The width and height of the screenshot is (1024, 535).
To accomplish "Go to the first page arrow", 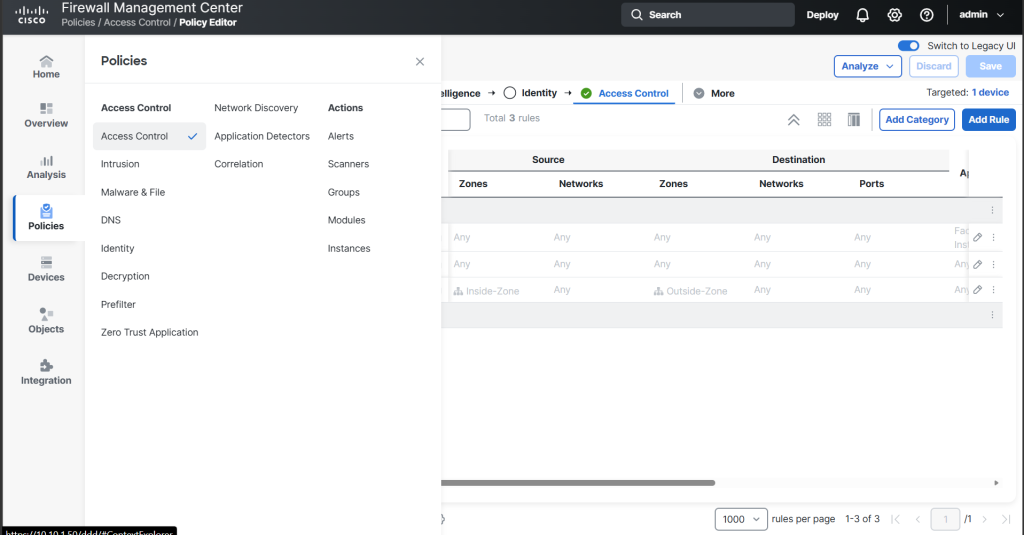I will tap(895, 519).
